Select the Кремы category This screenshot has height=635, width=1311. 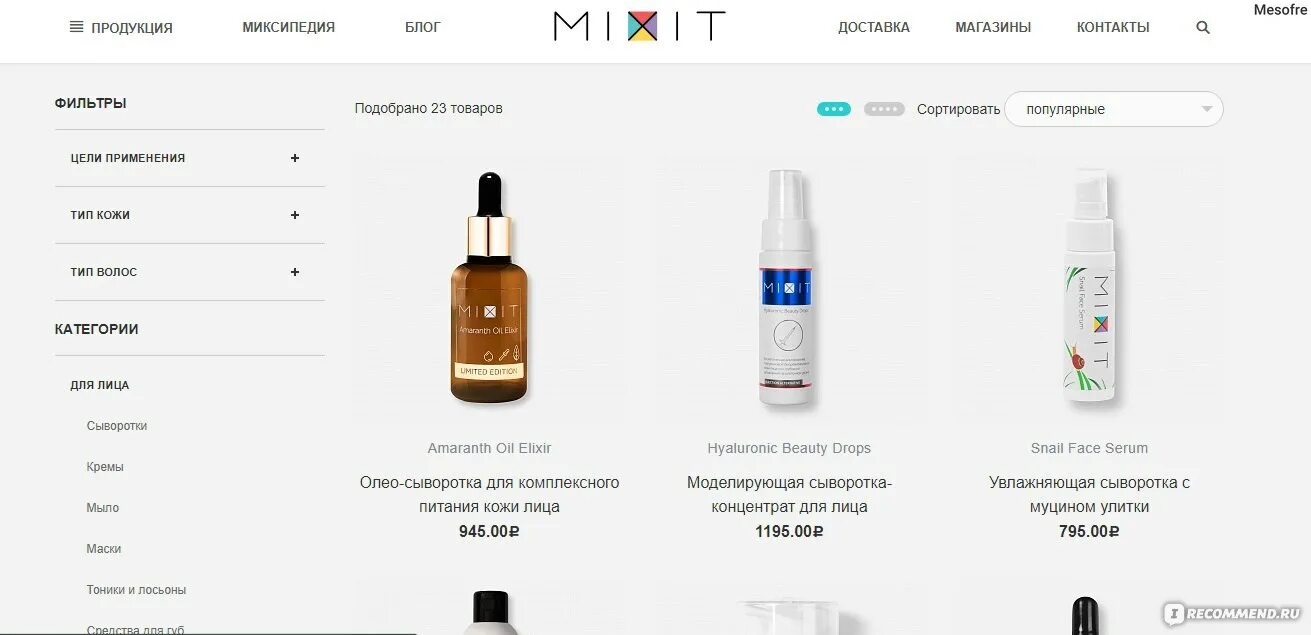tap(105, 467)
